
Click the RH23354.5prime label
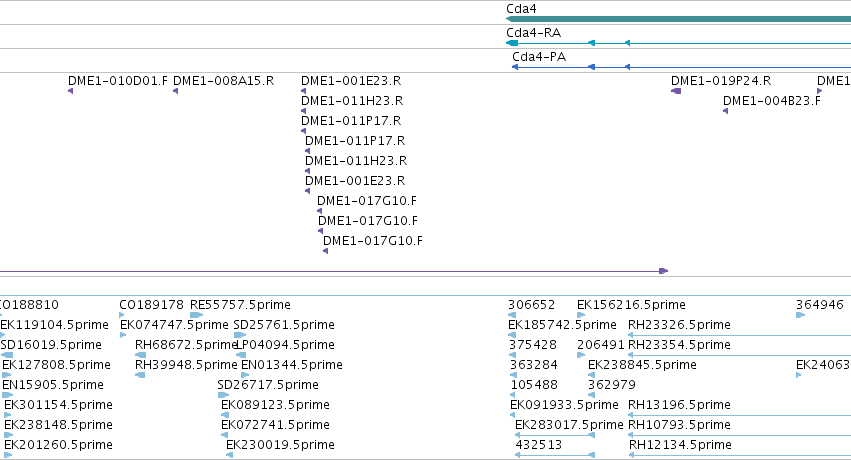(679, 345)
